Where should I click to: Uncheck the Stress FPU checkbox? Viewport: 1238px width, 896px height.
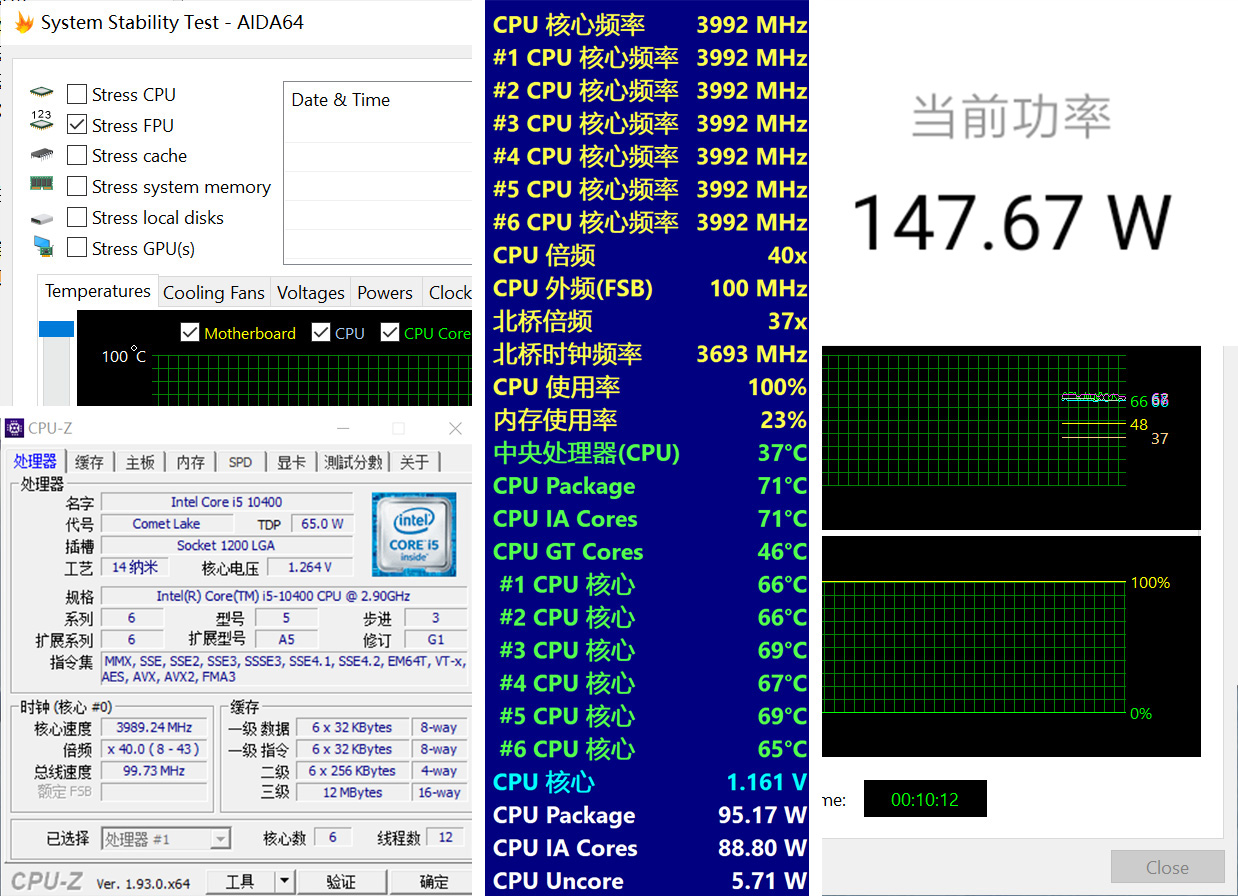(x=76, y=125)
